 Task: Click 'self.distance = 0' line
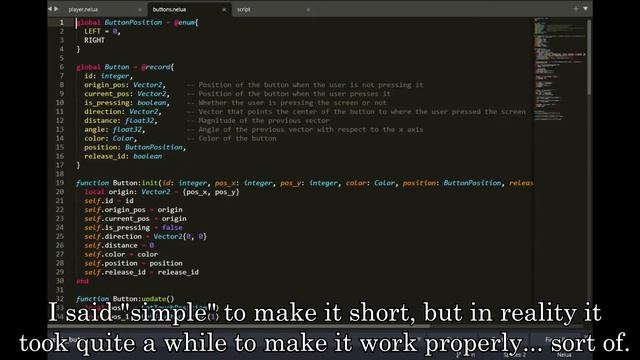(x=119, y=245)
